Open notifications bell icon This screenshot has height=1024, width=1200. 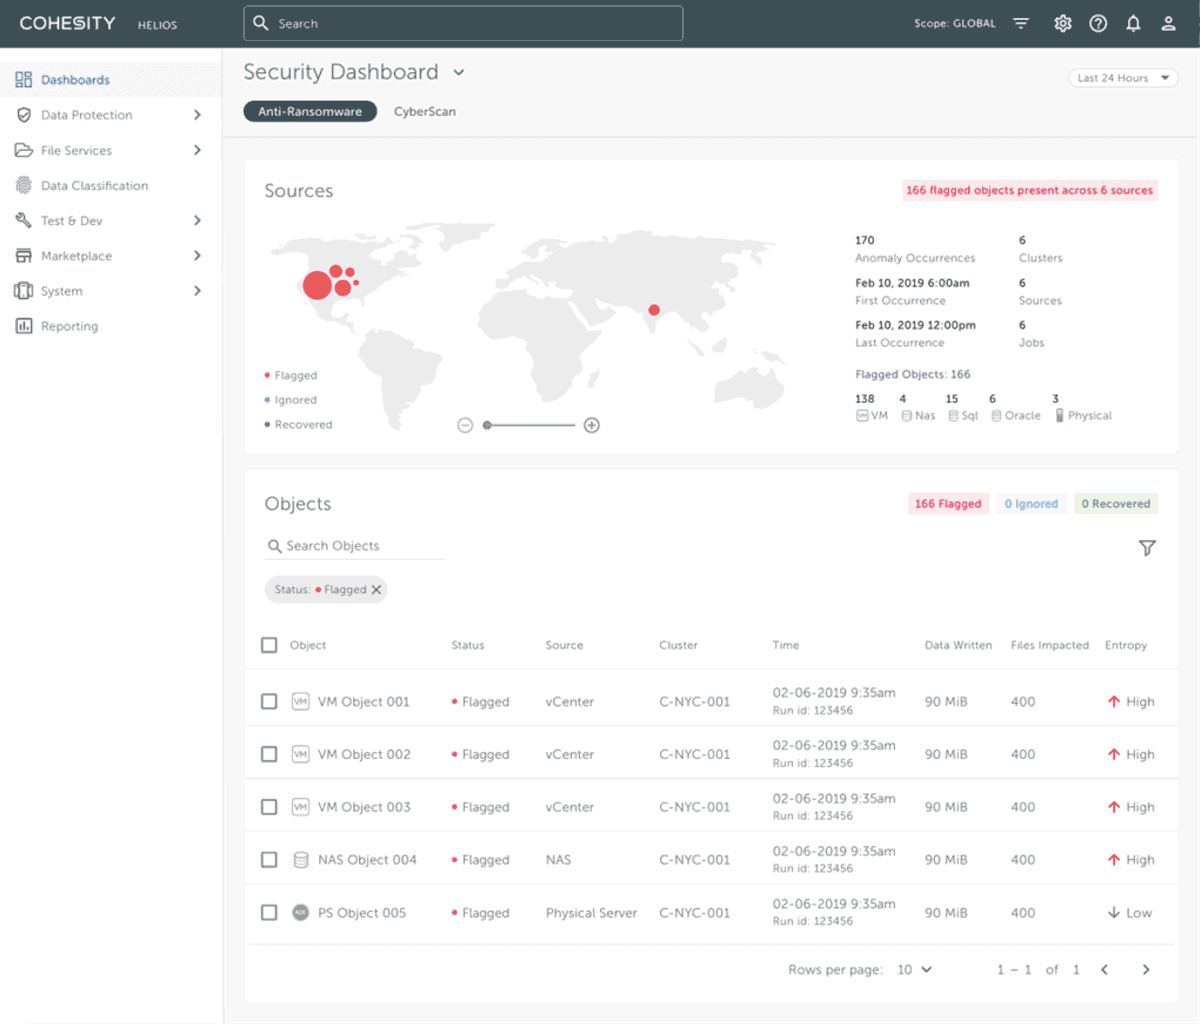[x=1133, y=23]
